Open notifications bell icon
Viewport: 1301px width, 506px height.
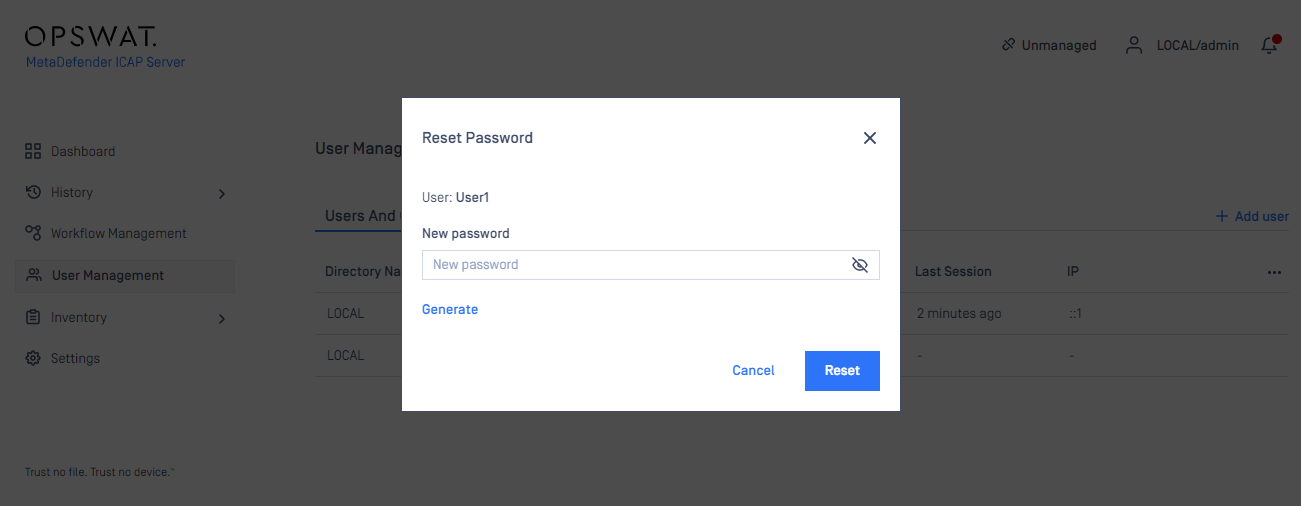point(1270,45)
